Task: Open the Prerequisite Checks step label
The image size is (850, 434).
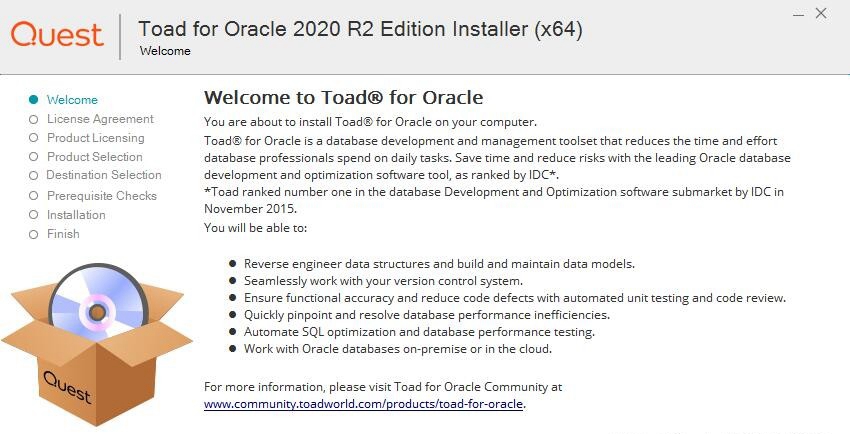Action: tap(102, 196)
